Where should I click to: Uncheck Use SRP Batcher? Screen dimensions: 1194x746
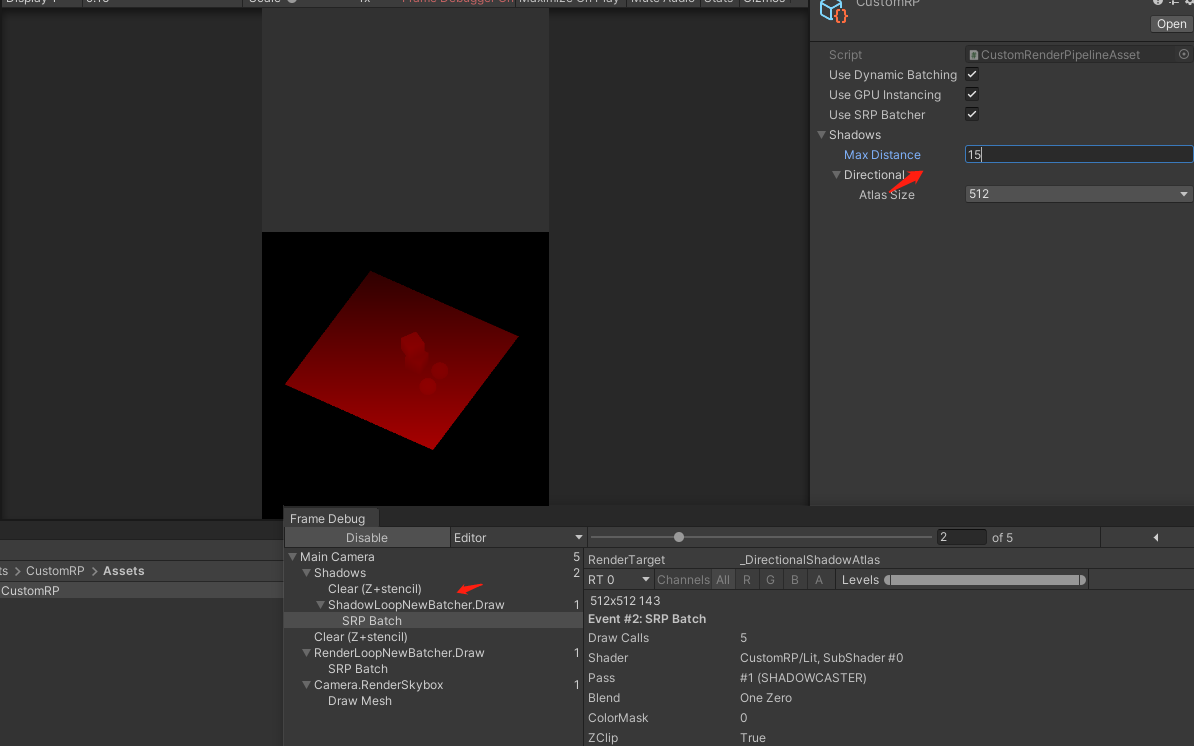pyautogui.click(x=972, y=114)
